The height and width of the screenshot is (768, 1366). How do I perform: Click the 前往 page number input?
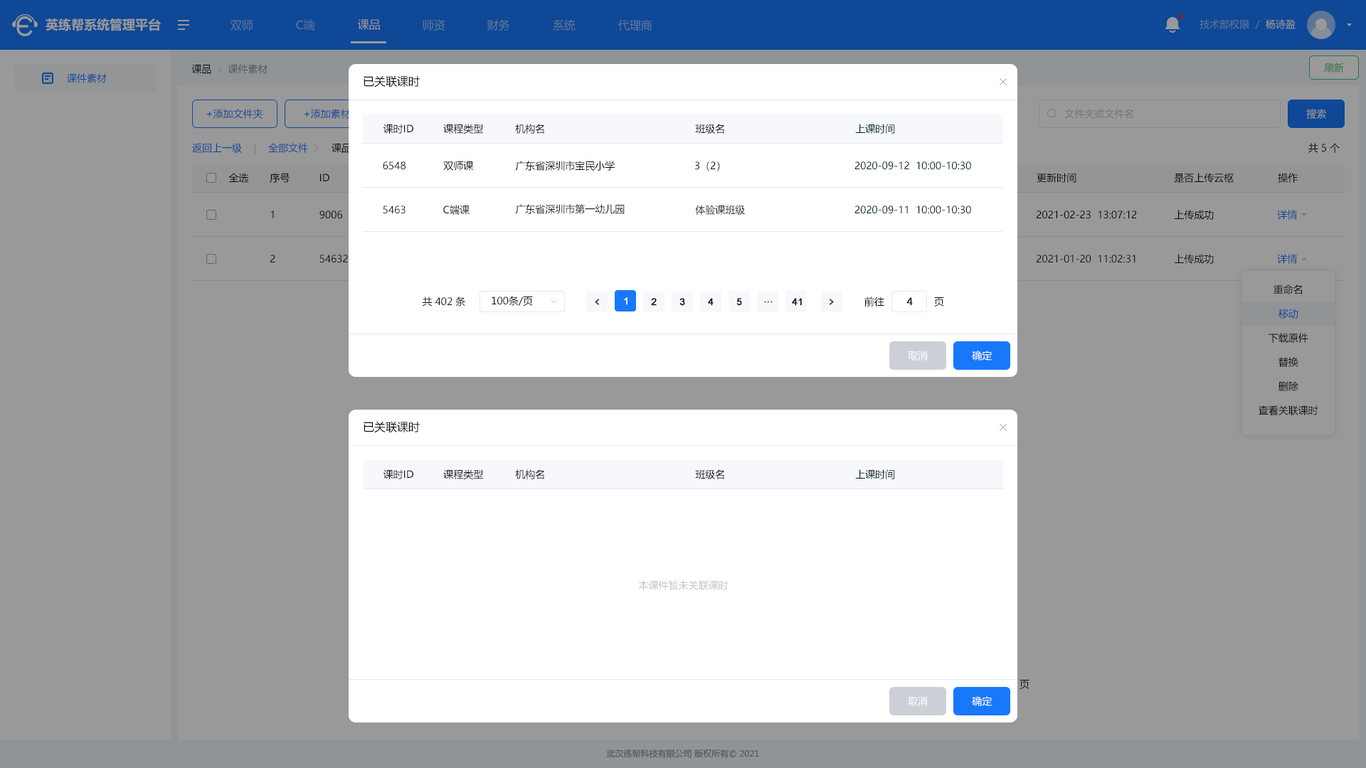909,301
